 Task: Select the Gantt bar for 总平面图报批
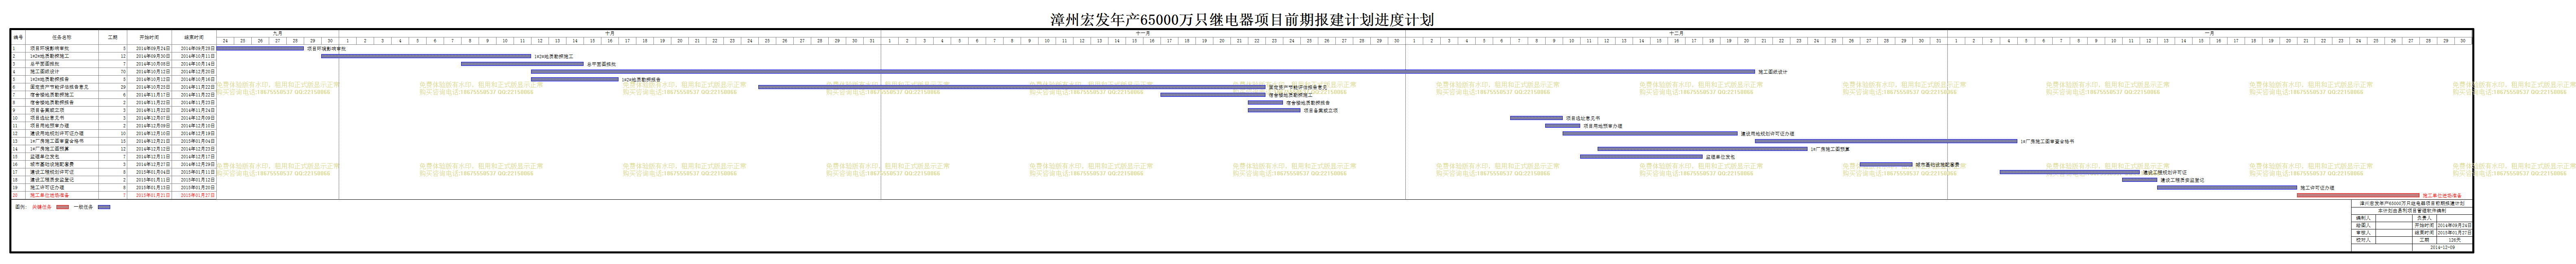point(522,64)
